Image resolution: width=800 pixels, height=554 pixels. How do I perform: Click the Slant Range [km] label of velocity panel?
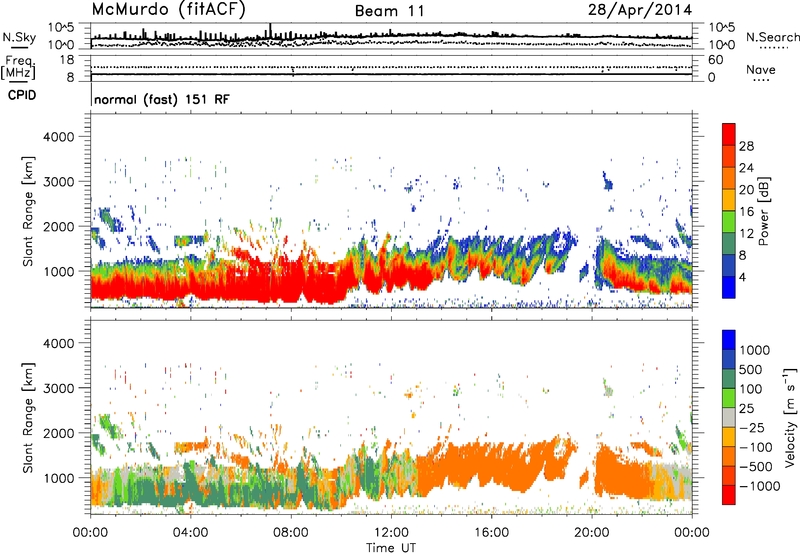click(28, 417)
